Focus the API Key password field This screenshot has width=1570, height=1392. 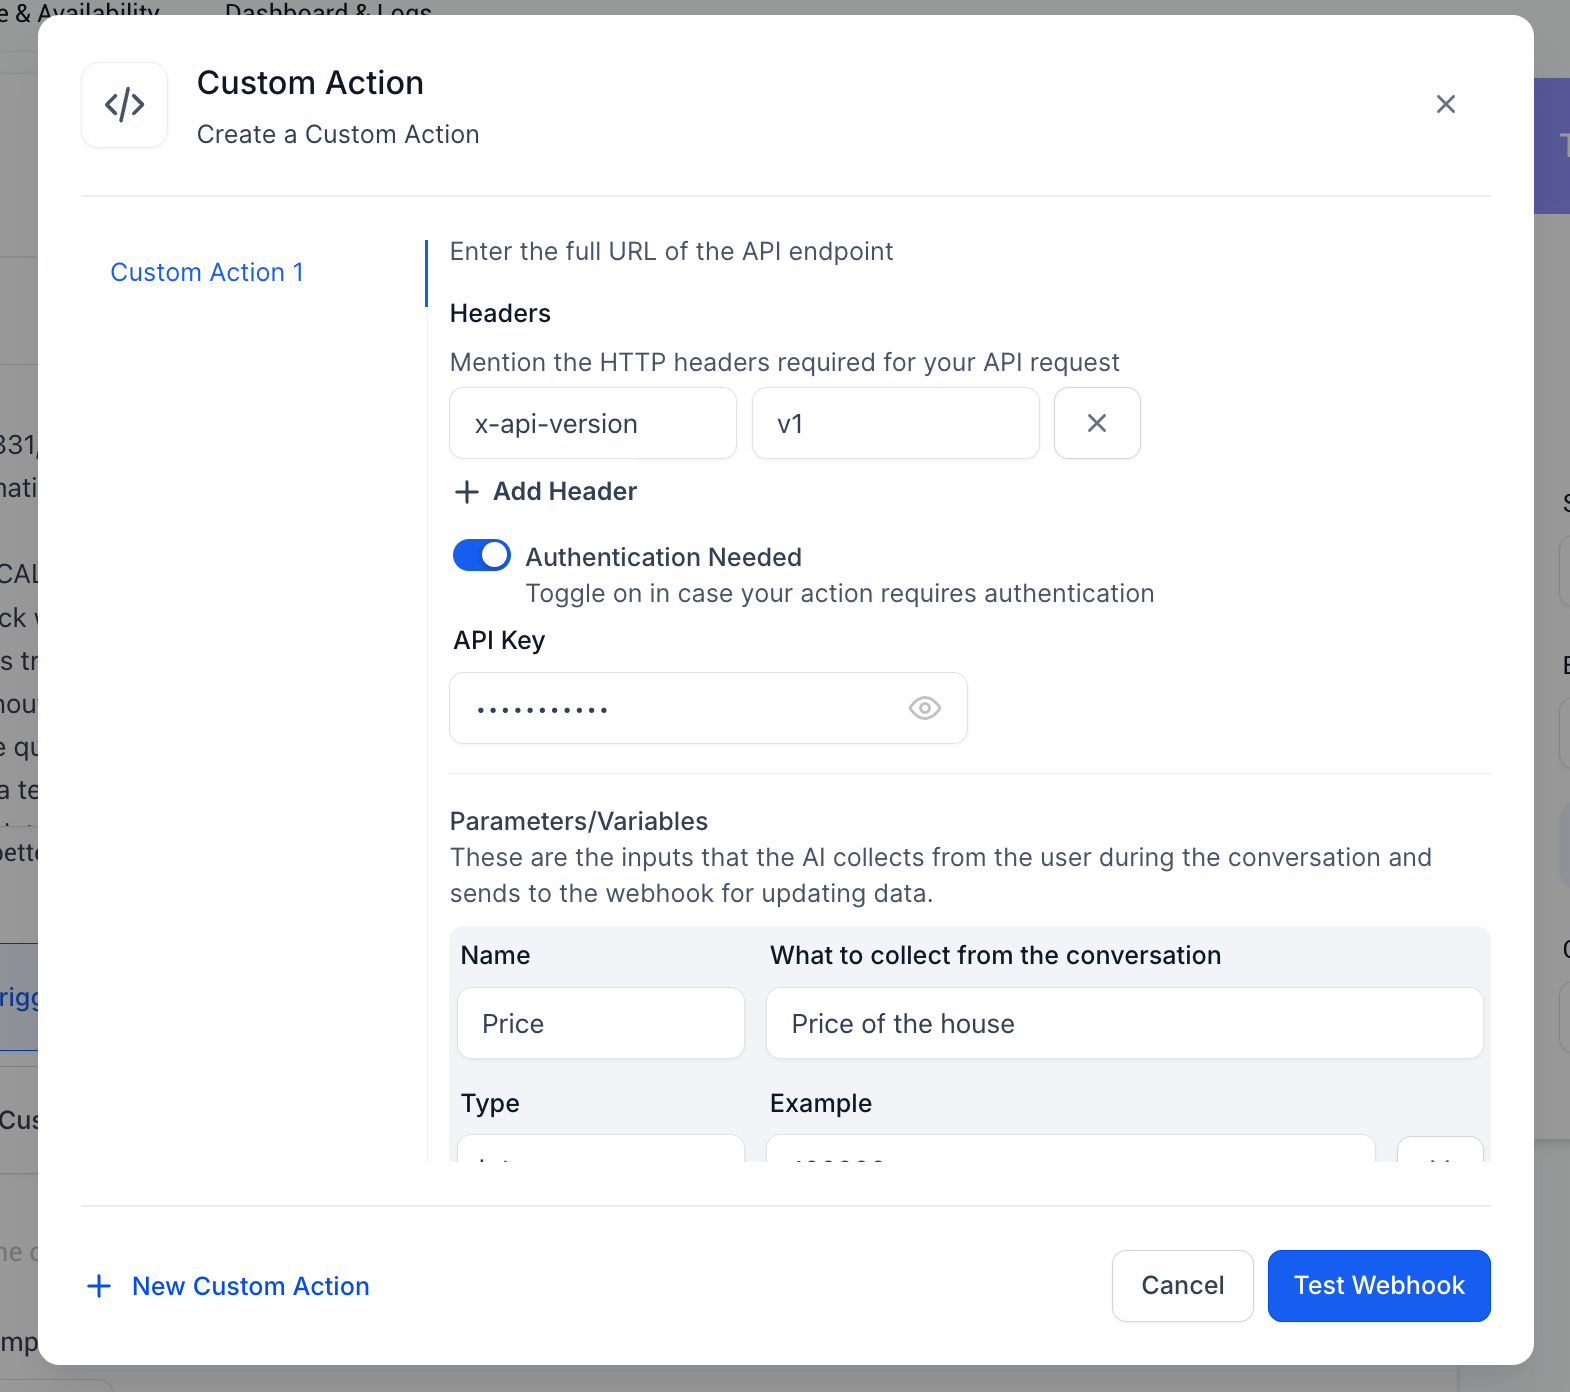[x=708, y=708]
